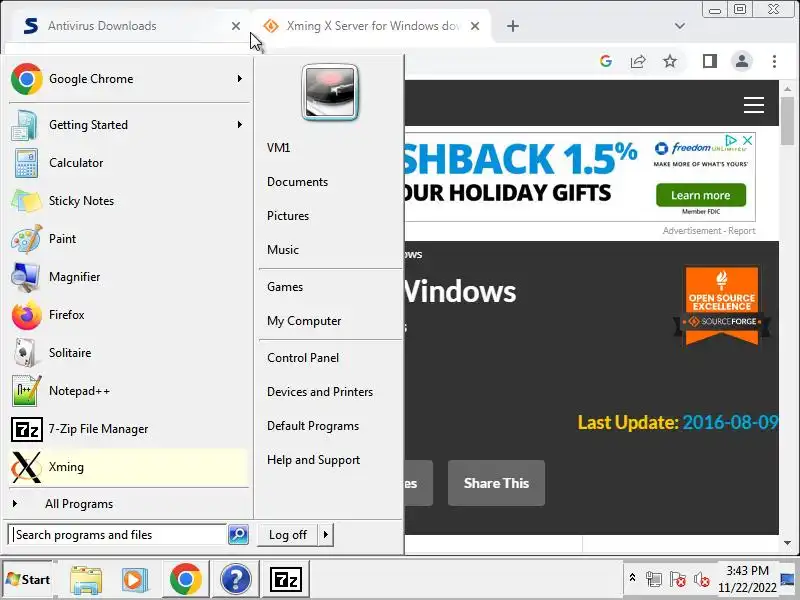Open Calculator from Start menu
The height and width of the screenshot is (600, 800).
(x=129, y=163)
